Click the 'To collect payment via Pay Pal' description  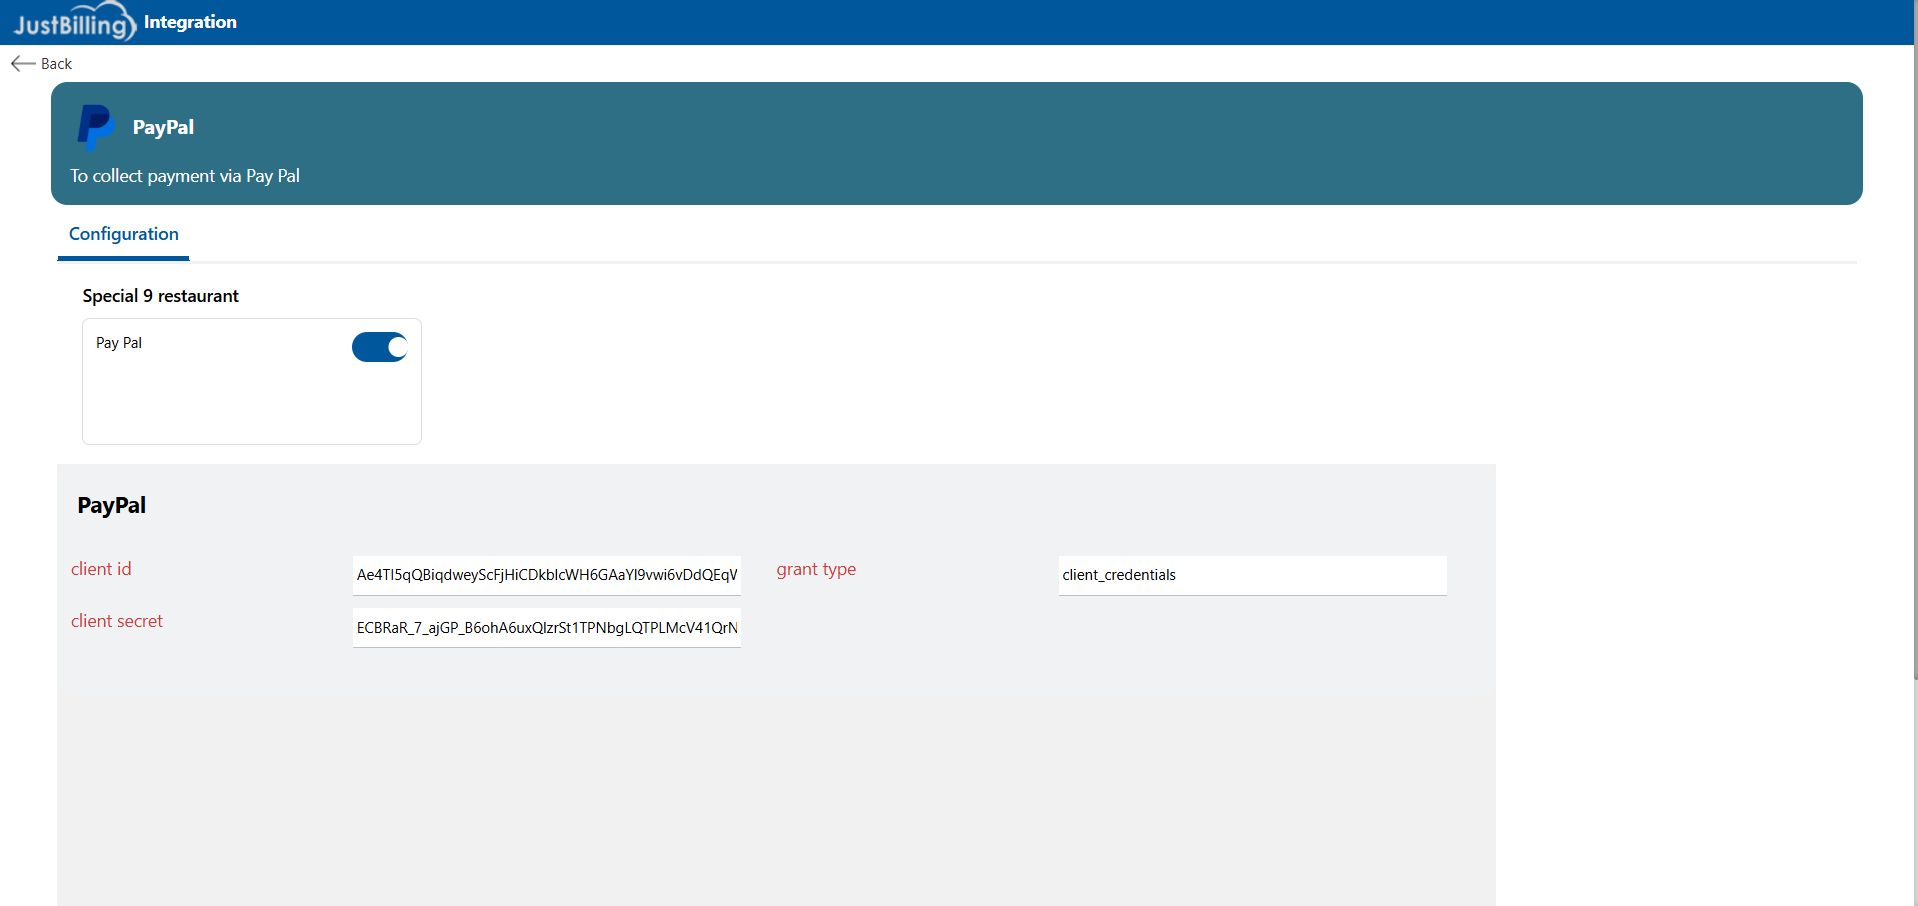[x=185, y=176]
